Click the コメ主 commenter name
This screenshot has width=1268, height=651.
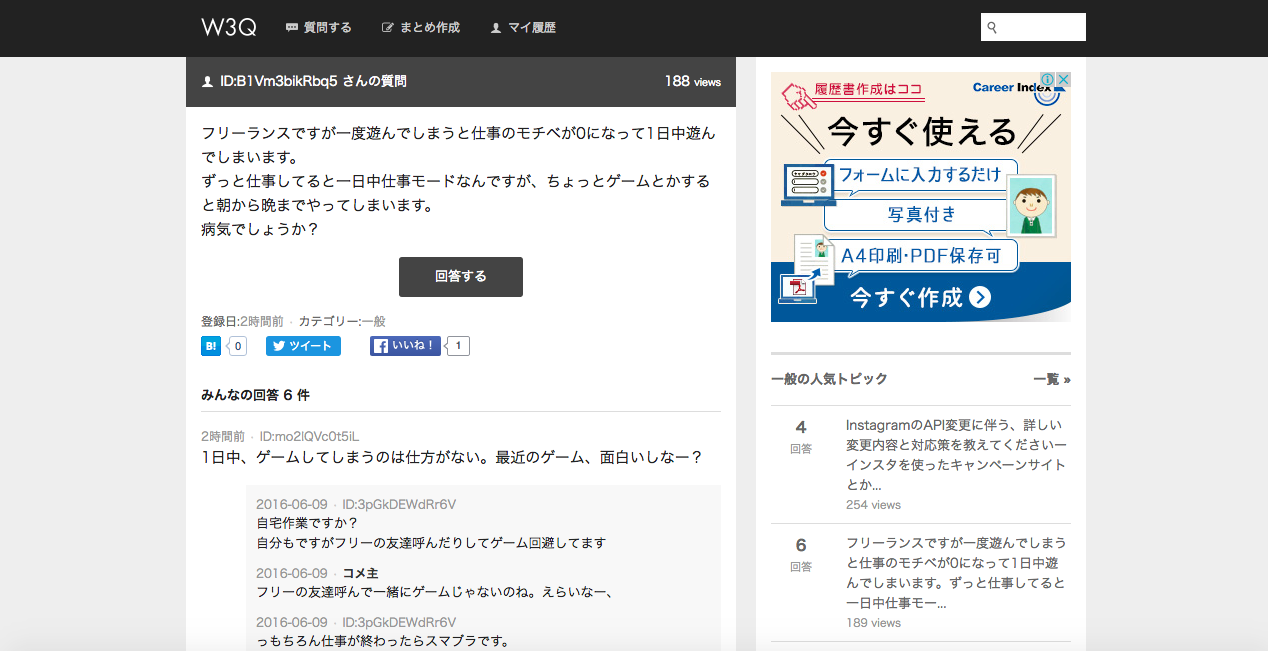click(x=360, y=574)
